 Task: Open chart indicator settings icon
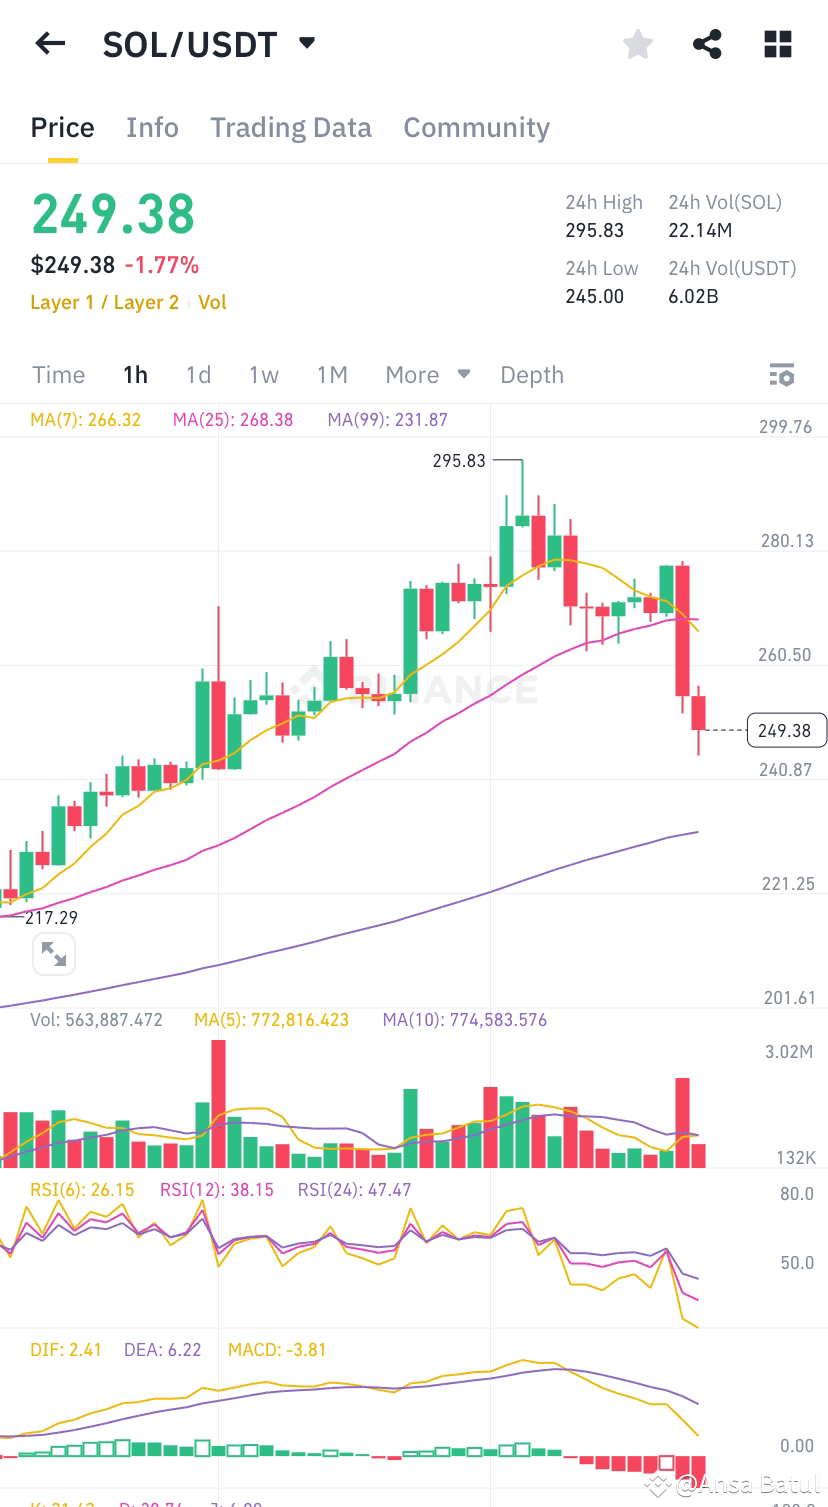click(x=781, y=375)
